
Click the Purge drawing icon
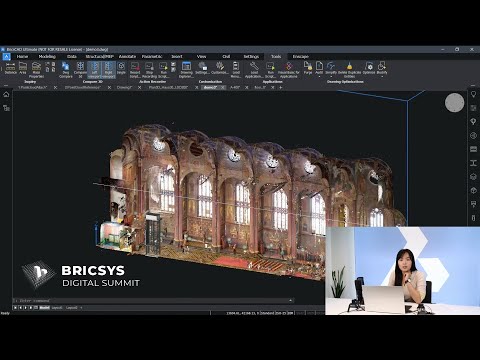(x=308, y=68)
